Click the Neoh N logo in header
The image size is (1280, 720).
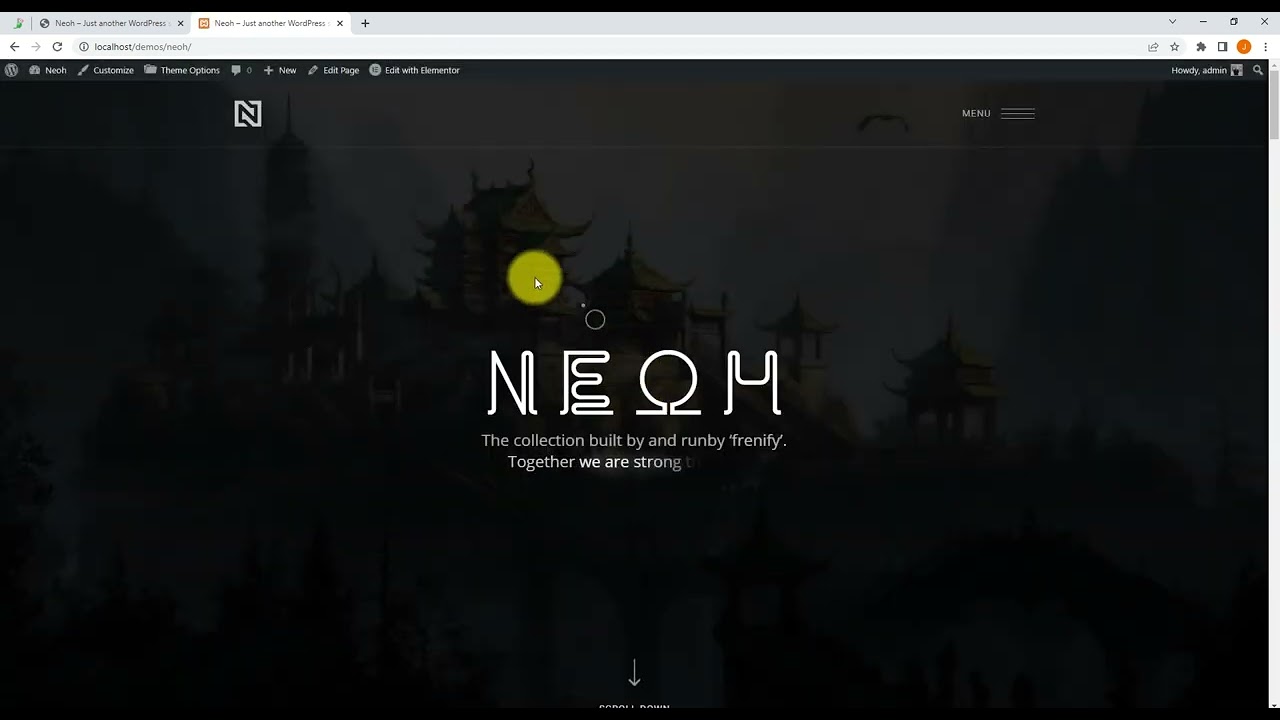[x=248, y=114]
